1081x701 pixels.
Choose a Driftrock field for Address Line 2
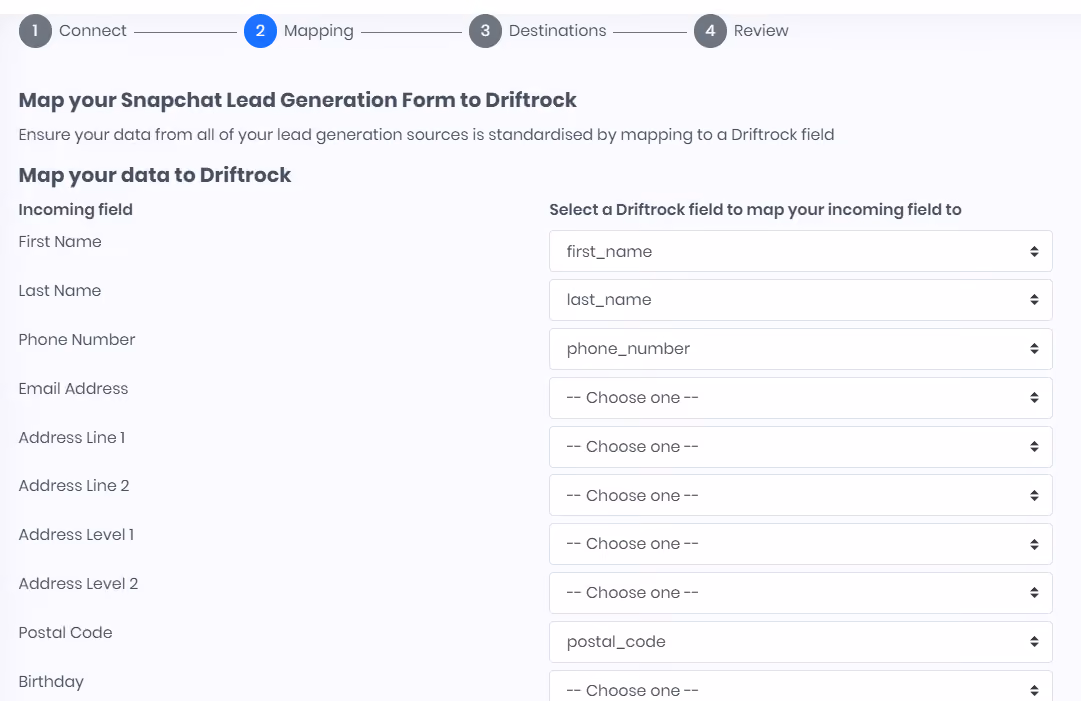800,495
